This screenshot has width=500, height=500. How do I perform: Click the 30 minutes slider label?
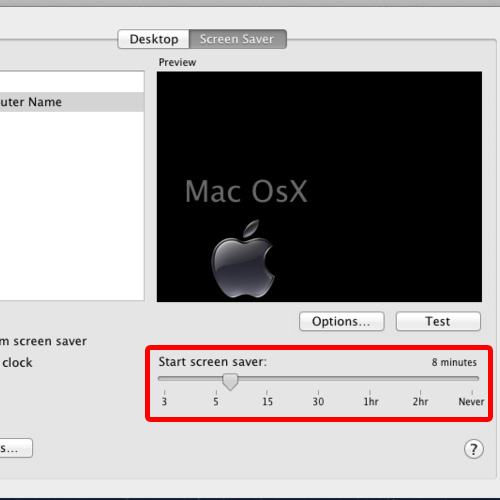click(x=318, y=402)
